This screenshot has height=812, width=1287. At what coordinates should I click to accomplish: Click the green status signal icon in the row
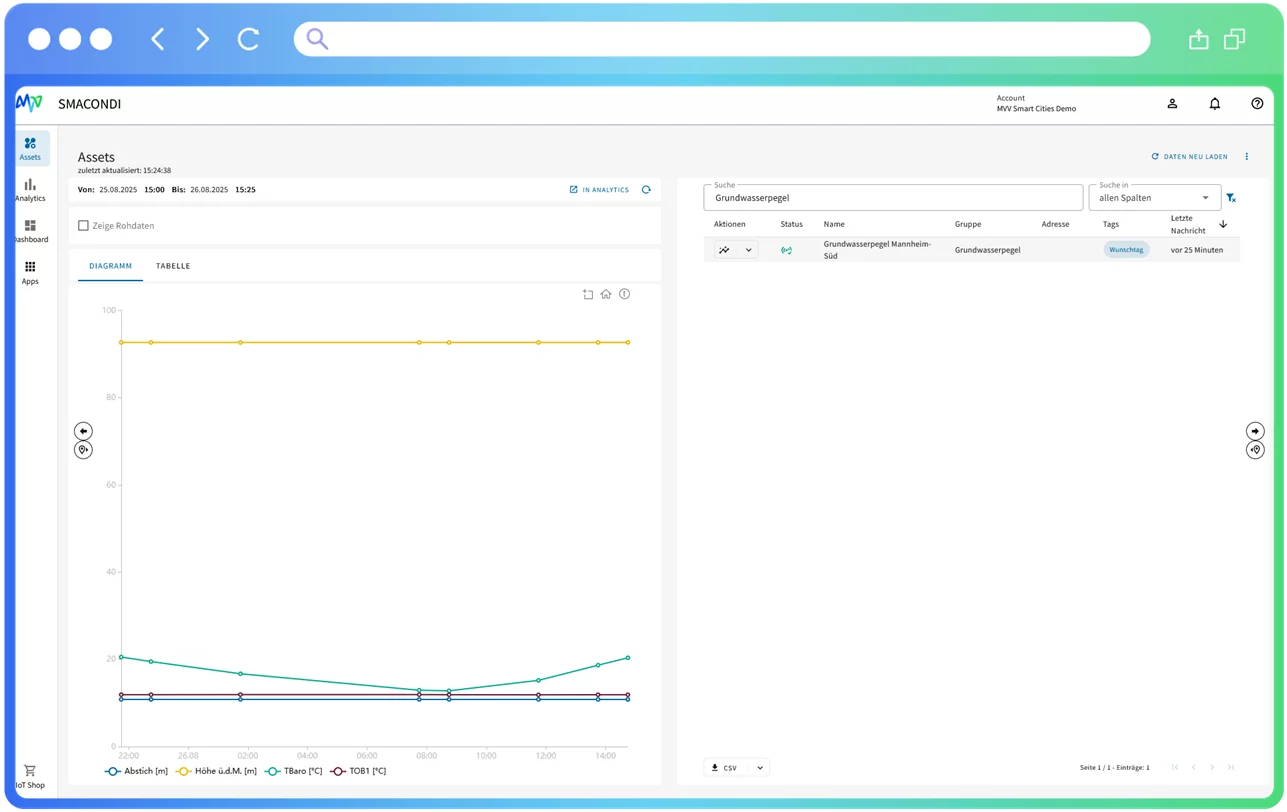coord(787,250)
